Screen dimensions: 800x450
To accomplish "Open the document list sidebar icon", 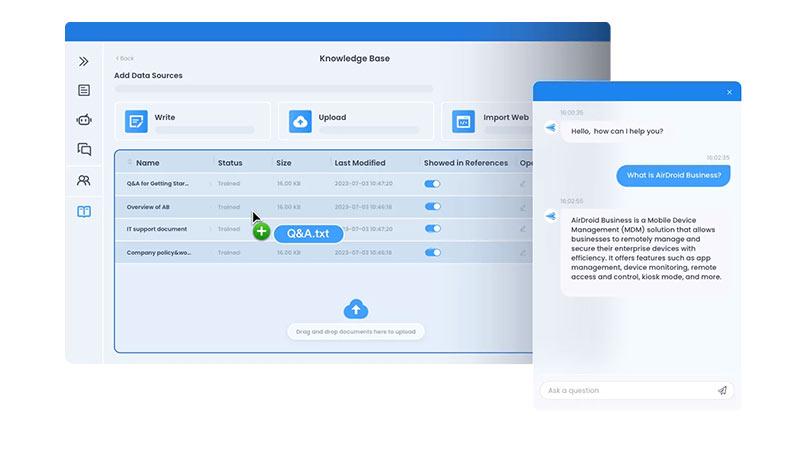I will tap(84, 90).
